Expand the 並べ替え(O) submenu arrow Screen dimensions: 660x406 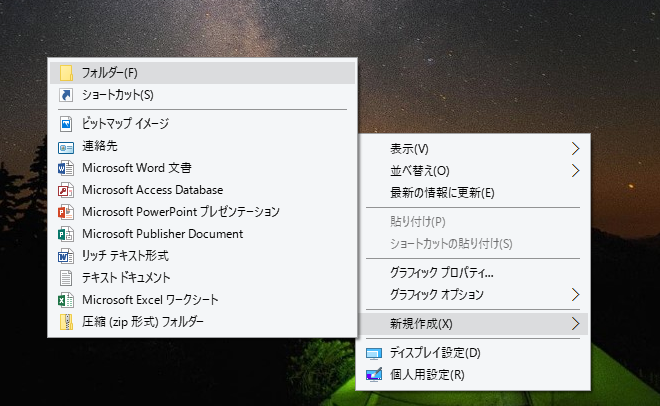pyautogui.click(x=575, y=171)
